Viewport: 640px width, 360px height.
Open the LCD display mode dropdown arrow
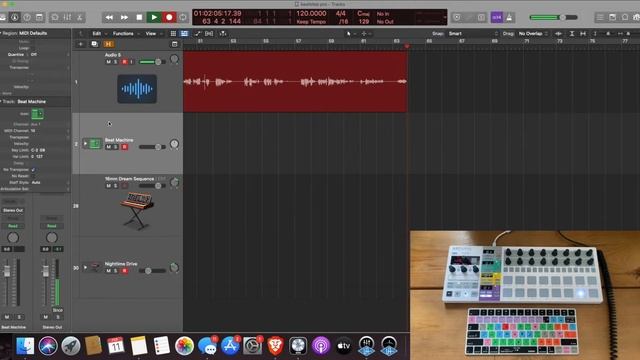[444, 18]
